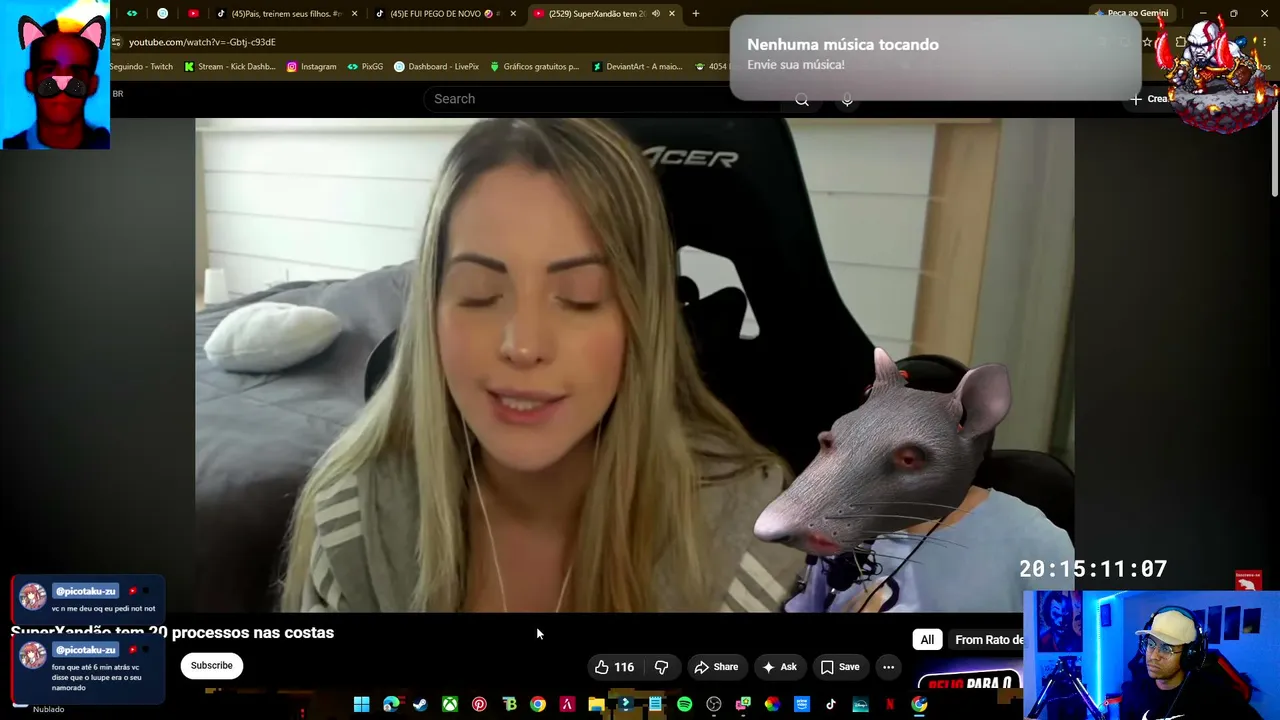Select the All filter chip

[927, 640]
